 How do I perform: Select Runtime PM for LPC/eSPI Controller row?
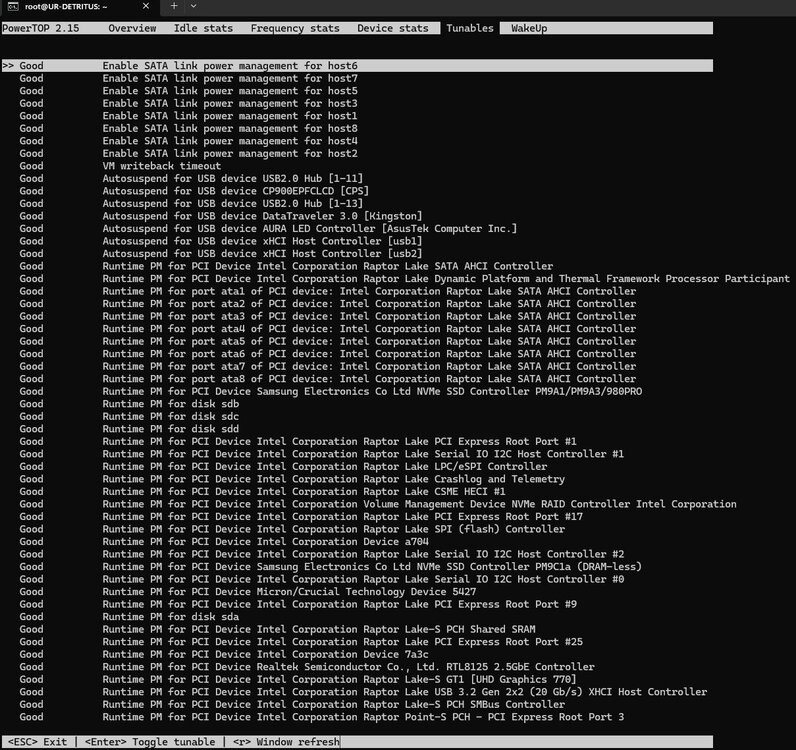tap(283, 467)
